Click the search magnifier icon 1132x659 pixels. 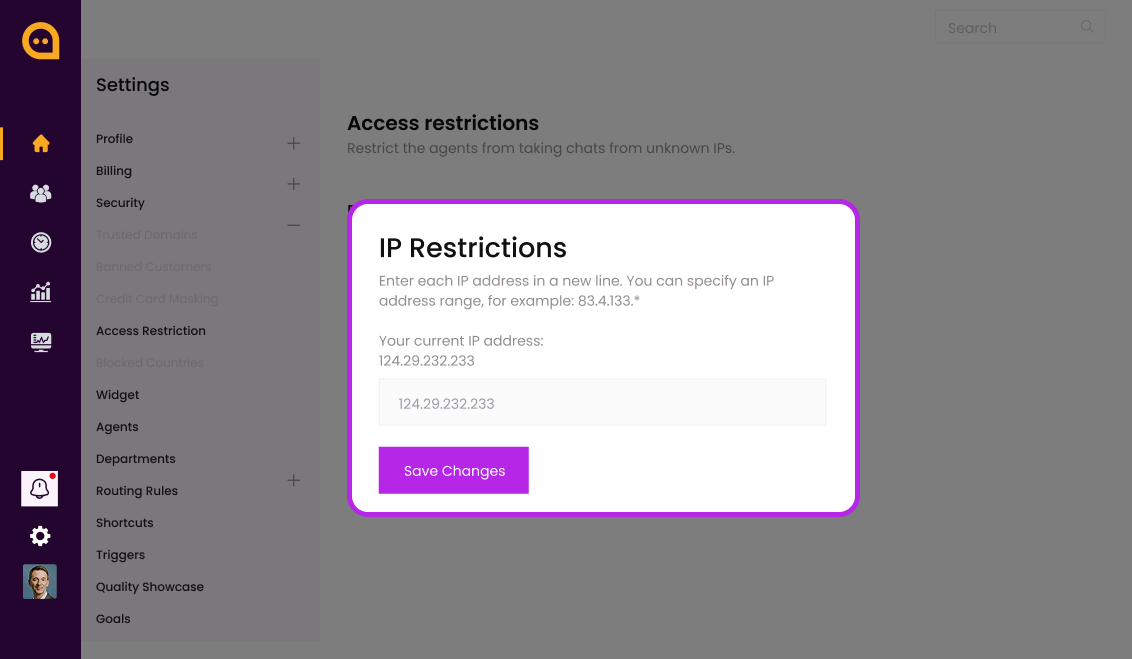tap(1087, 27)
